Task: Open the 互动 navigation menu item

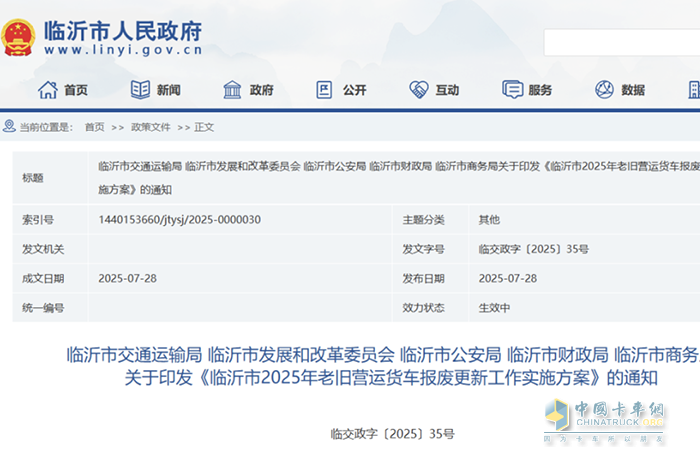Action: click(x=447, y=90)
